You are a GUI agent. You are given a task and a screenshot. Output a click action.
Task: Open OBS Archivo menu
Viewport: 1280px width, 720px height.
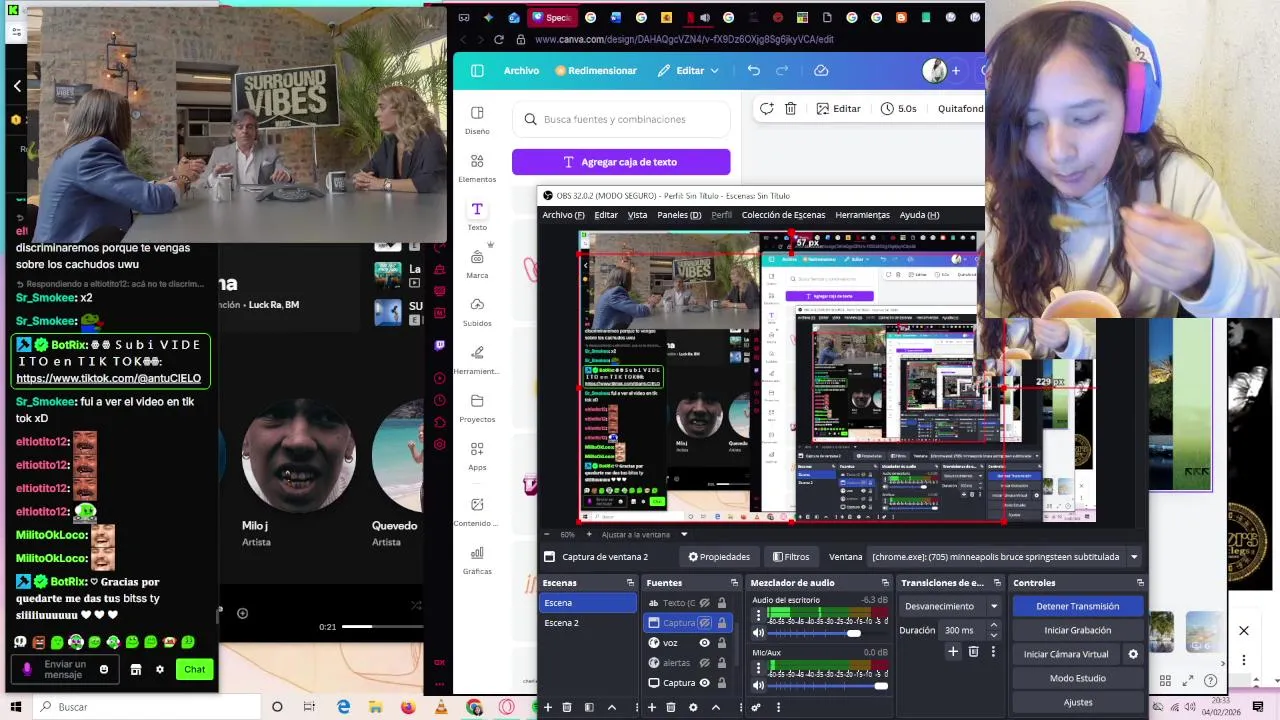[x=563, y=215]
